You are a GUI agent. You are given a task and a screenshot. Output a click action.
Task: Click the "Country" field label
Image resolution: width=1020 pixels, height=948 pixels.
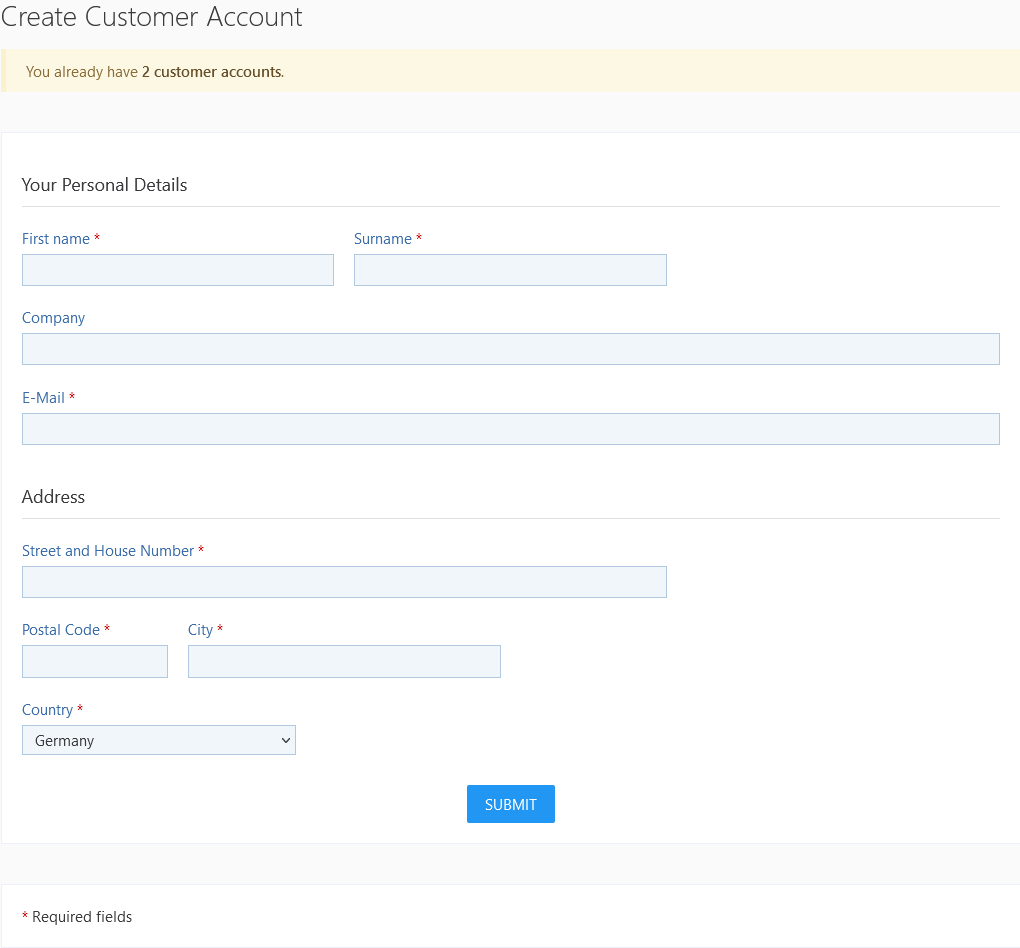point(47,710)
